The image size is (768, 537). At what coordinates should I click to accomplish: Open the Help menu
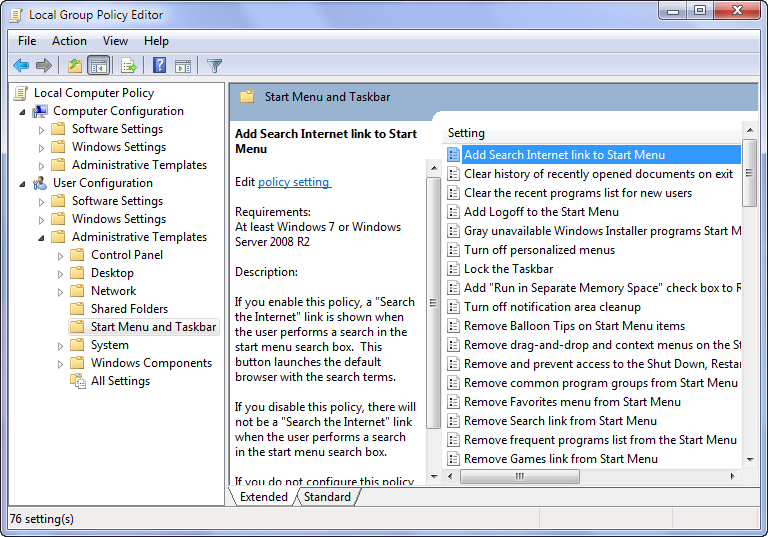click(156, 41)
